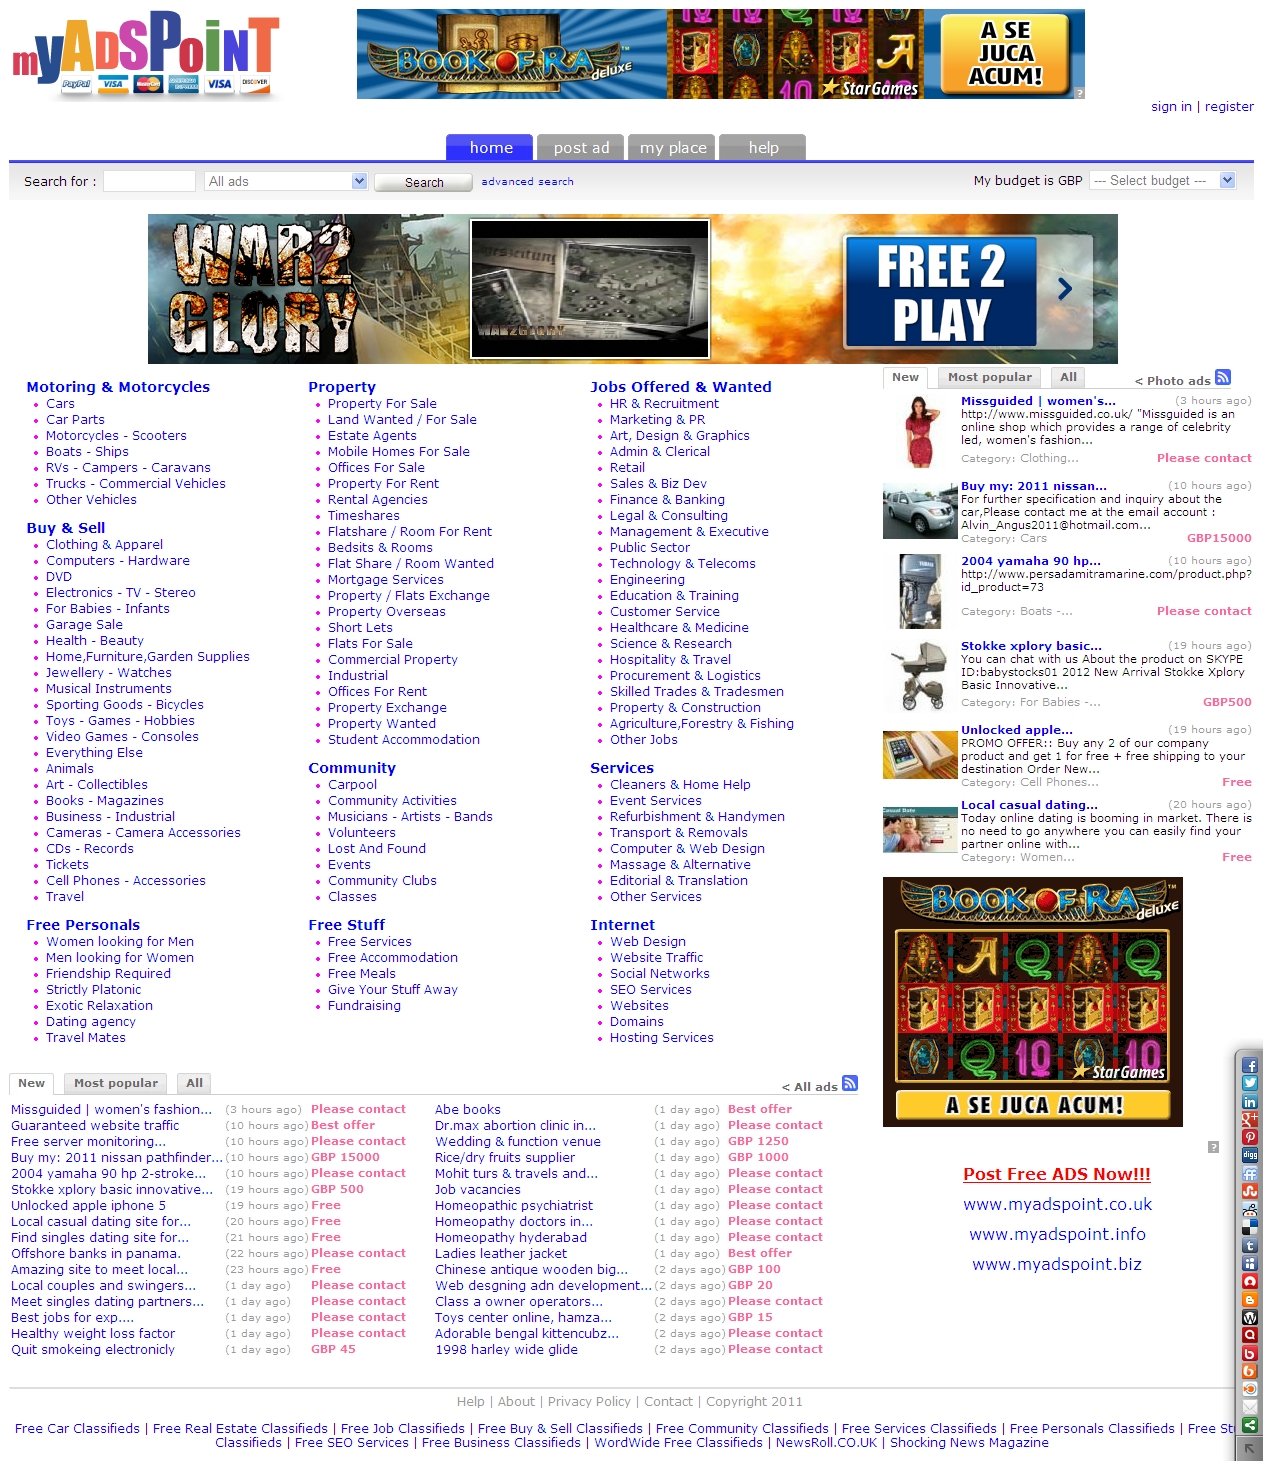Share via Myspace sidebar icon
The height and width of the screenshot is (1461, 1263).
click(x=1250, y=1263)
